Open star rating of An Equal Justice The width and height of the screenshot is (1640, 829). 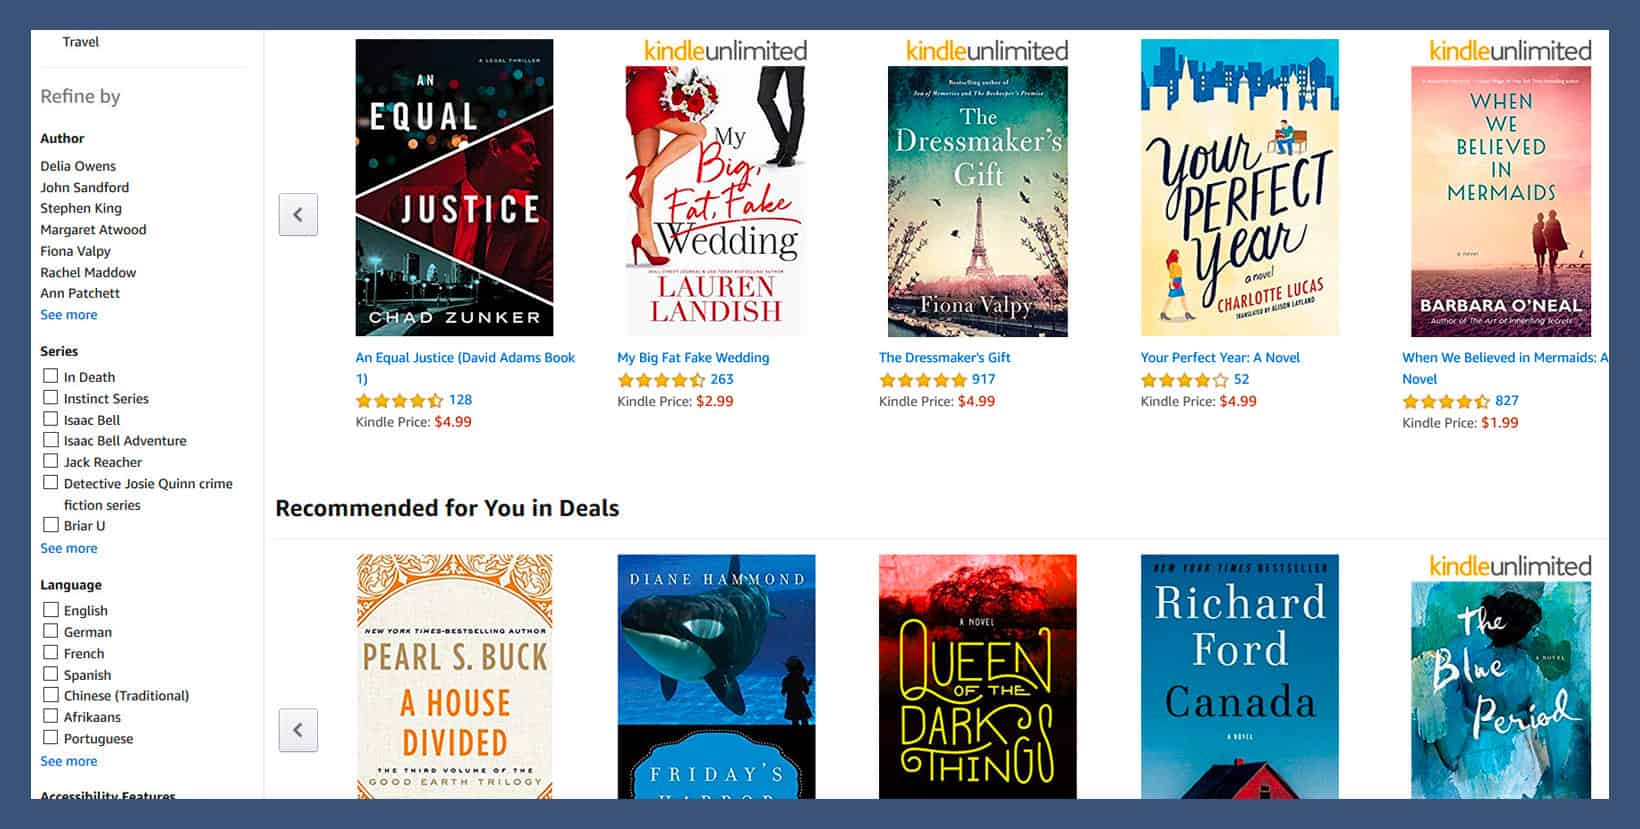click(399, 400)
